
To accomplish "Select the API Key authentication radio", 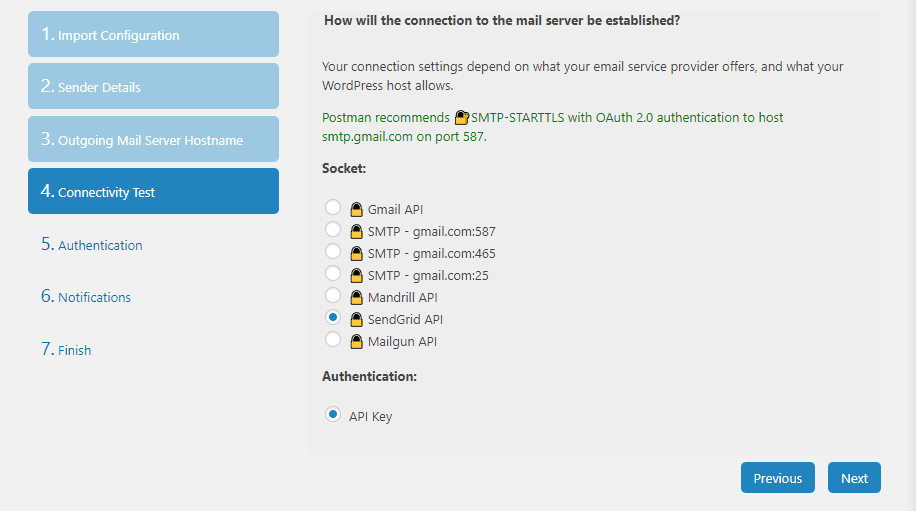I will (x=333, y=414).
